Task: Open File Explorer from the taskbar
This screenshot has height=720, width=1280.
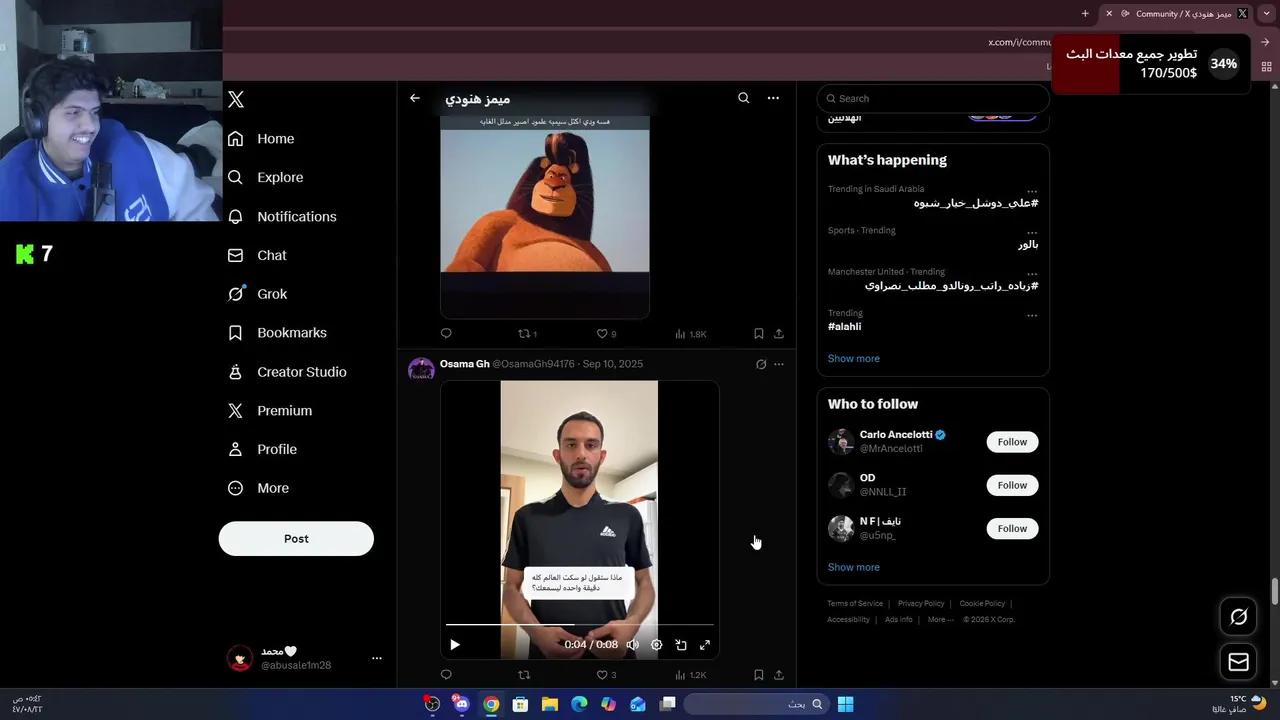Action: point(549,704)
